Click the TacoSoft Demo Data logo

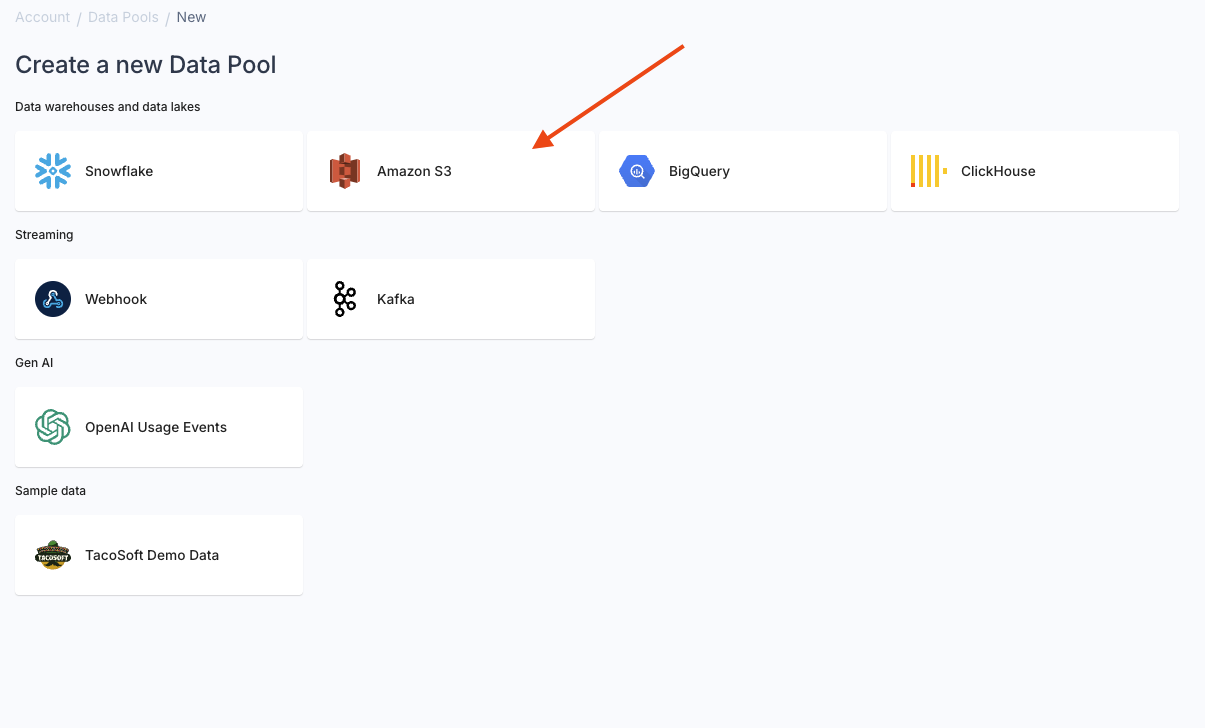point(52,555)
